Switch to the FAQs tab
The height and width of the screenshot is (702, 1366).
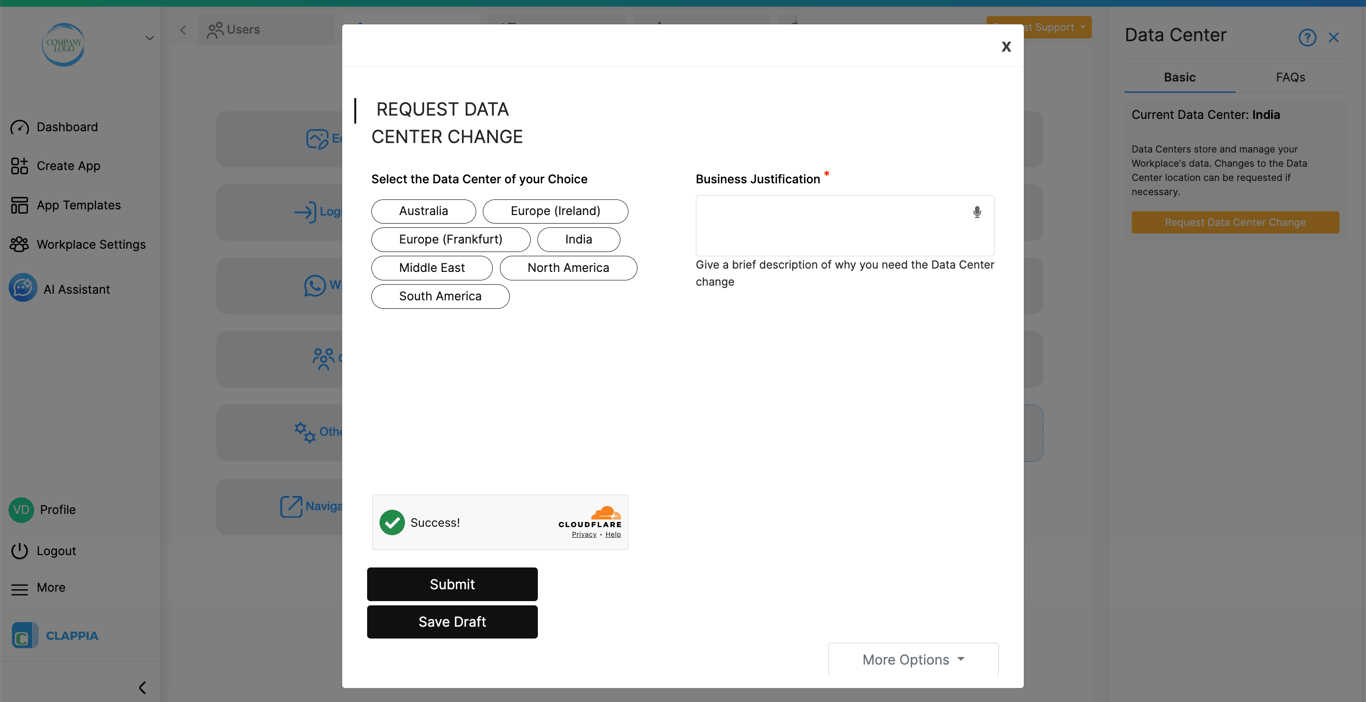coord(1290,77)
